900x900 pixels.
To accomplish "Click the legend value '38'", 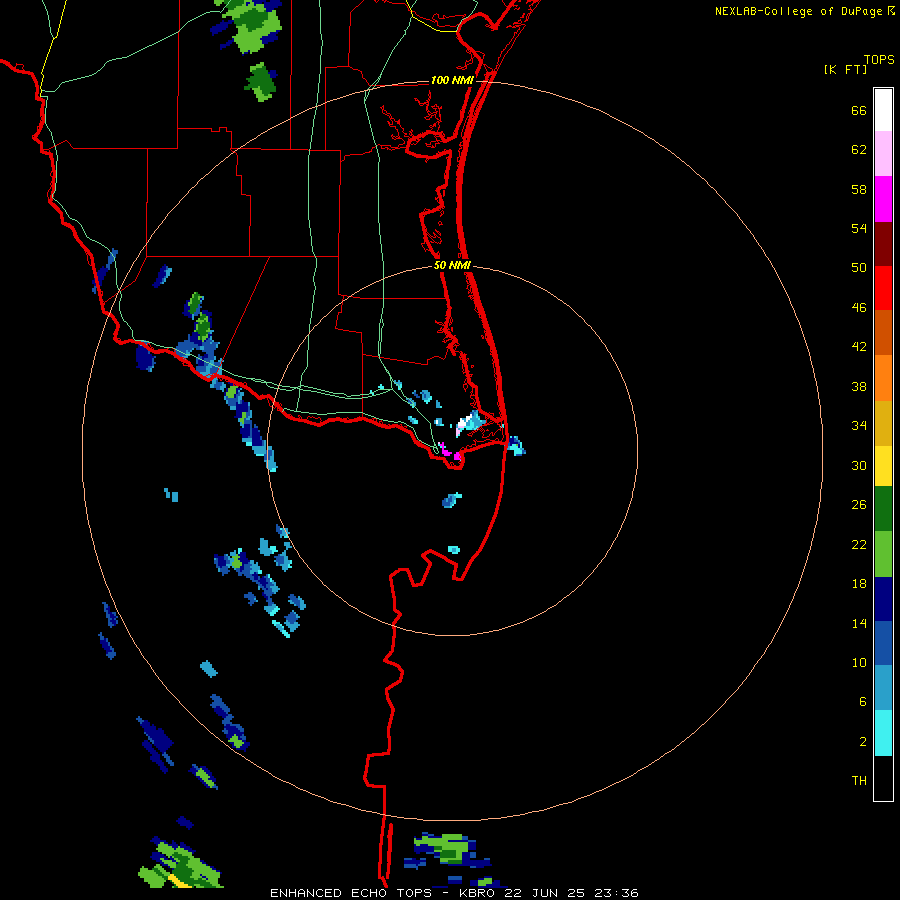I will 859,387.
